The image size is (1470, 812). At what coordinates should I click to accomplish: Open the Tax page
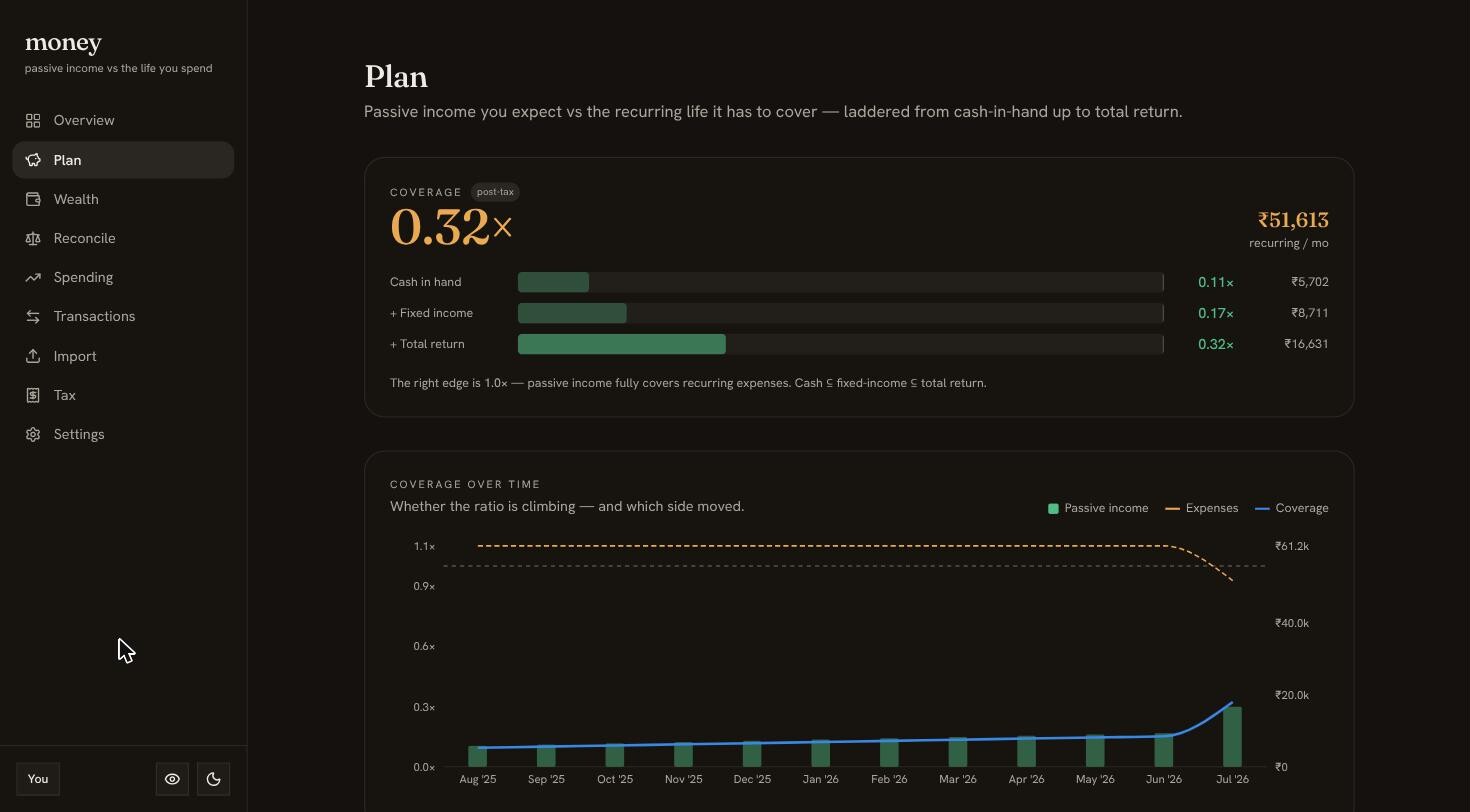[123, 395]
